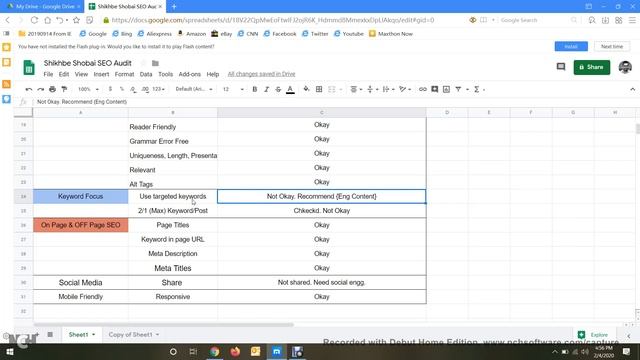Open the Tools menu
This screenshot has width=640, height=360.
point(165,74)
